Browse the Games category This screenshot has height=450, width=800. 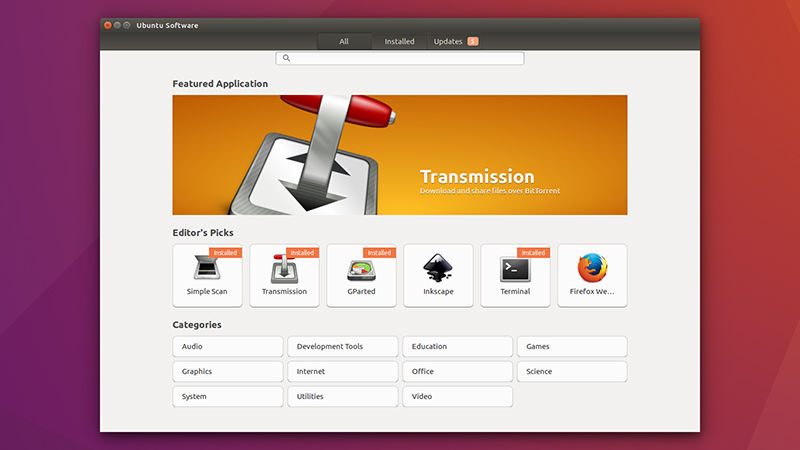[572, 347]
